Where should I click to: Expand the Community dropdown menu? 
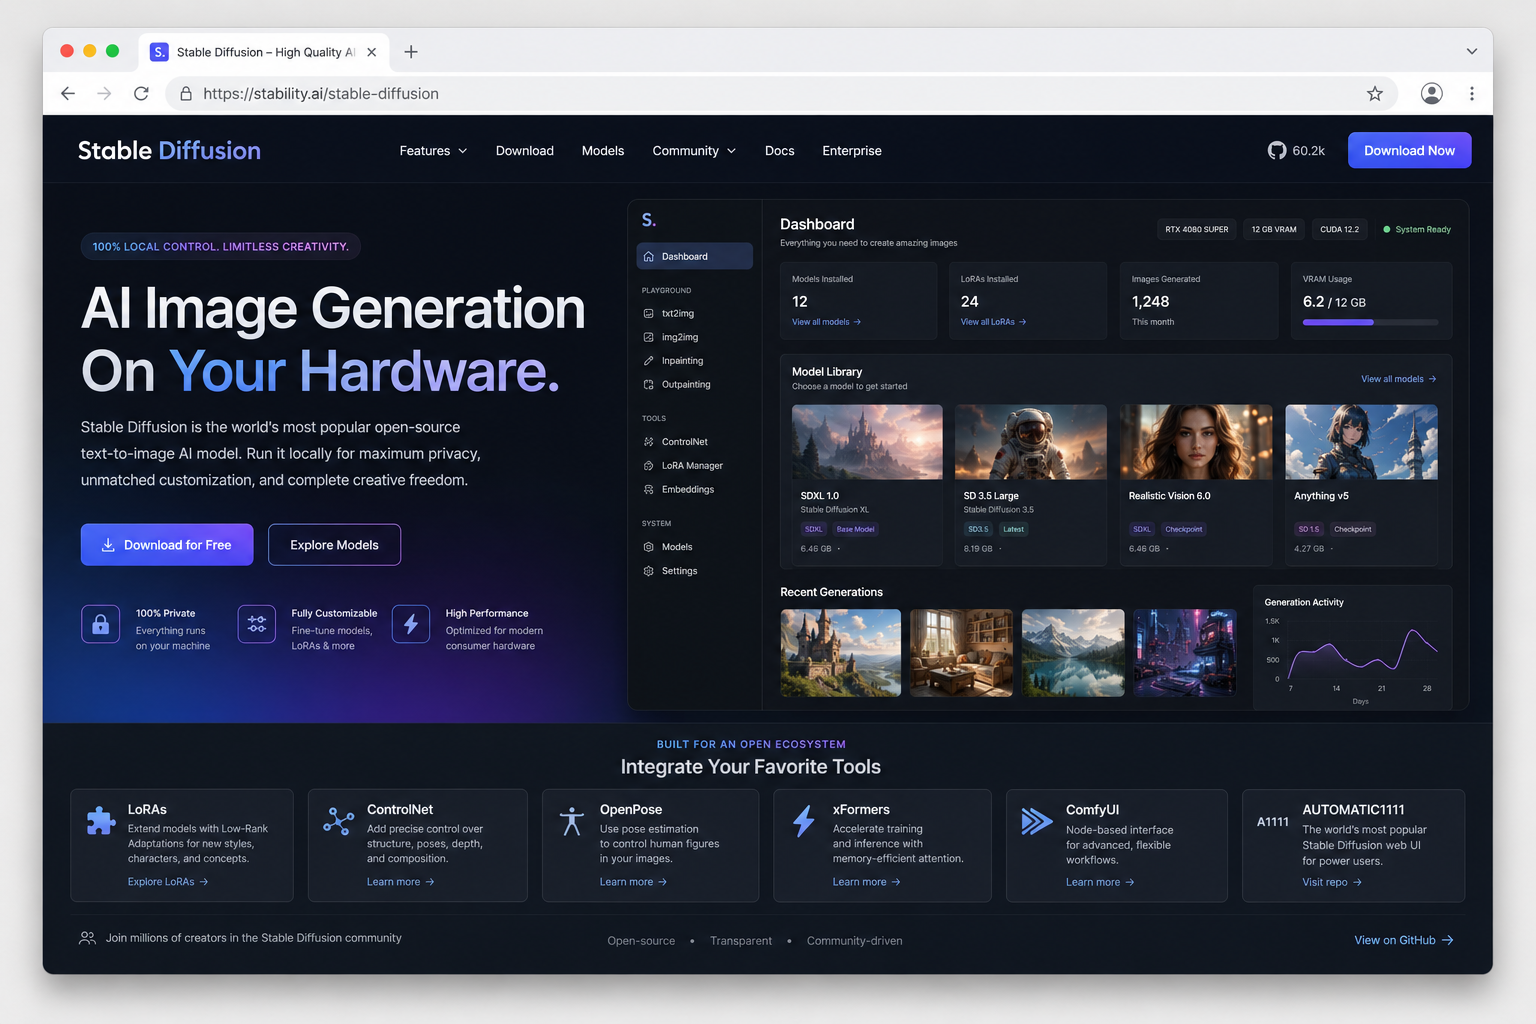pos(694,151)
